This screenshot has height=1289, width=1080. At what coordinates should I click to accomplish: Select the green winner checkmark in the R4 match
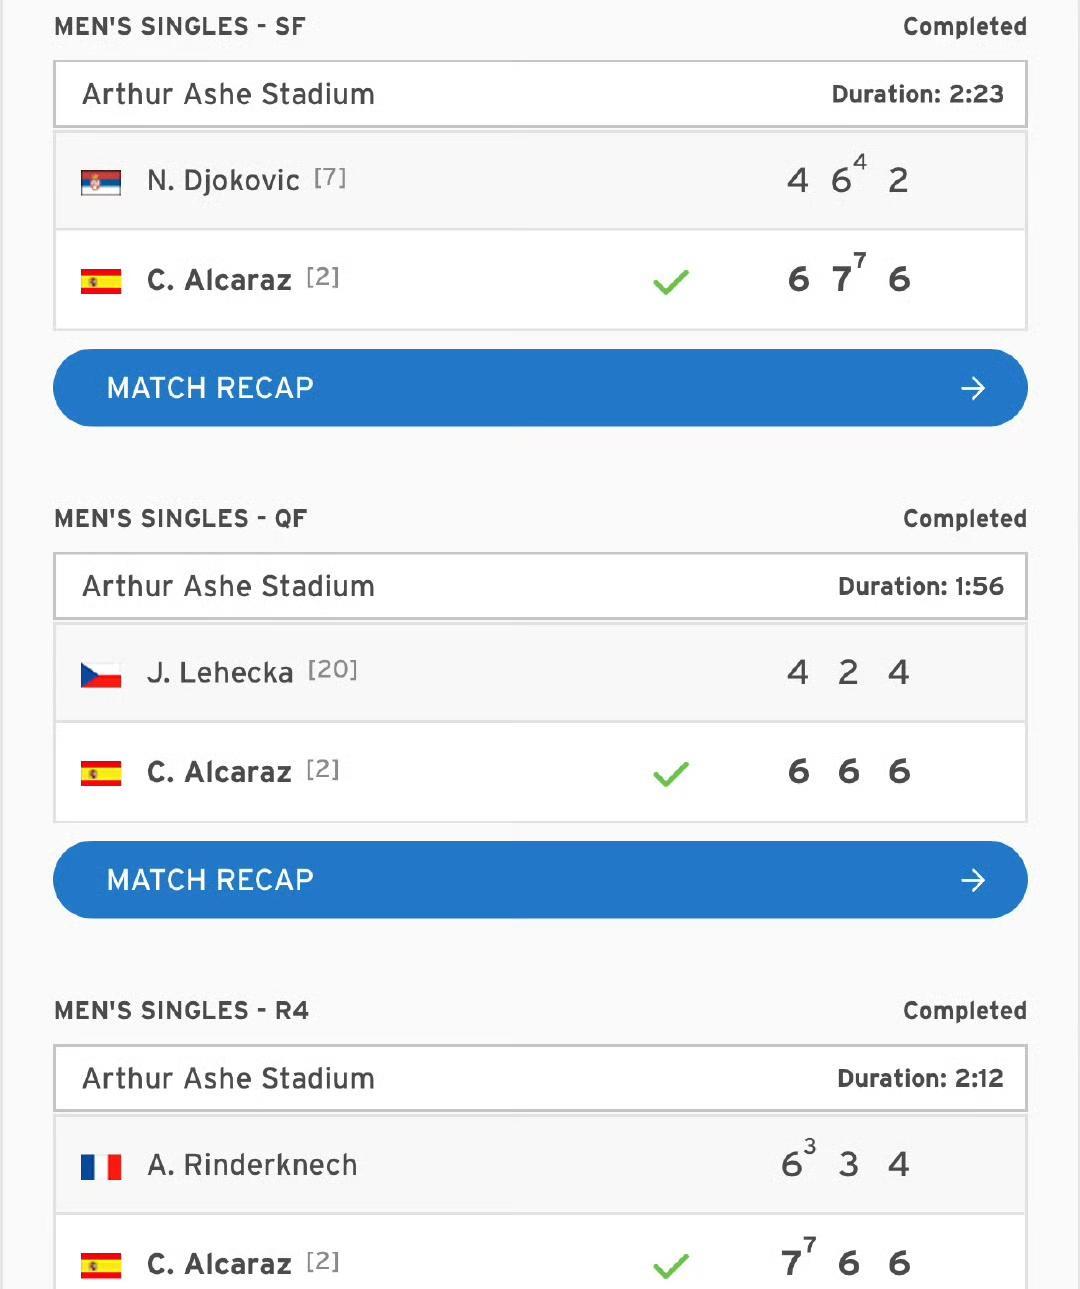click(670, 1266)
